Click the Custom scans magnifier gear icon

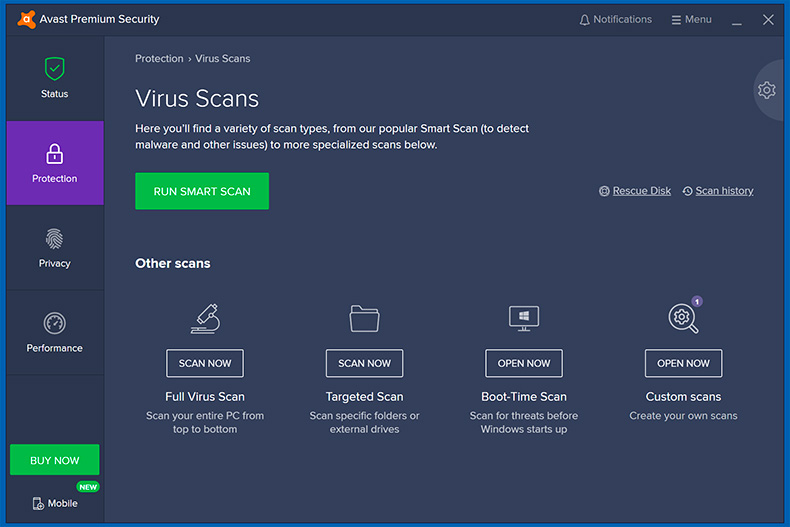(x=683, y=318)
